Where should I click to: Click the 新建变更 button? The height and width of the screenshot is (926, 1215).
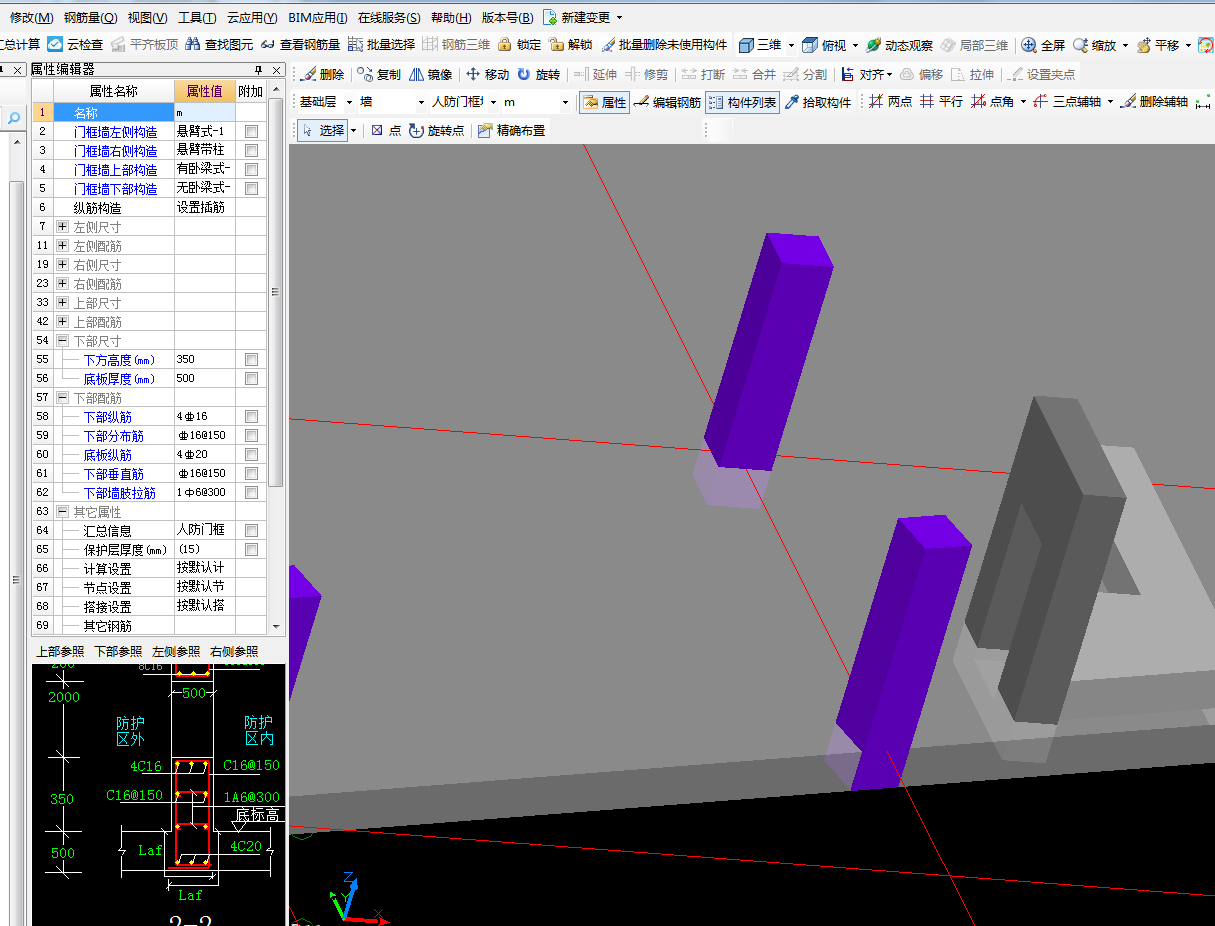(582, 17)
